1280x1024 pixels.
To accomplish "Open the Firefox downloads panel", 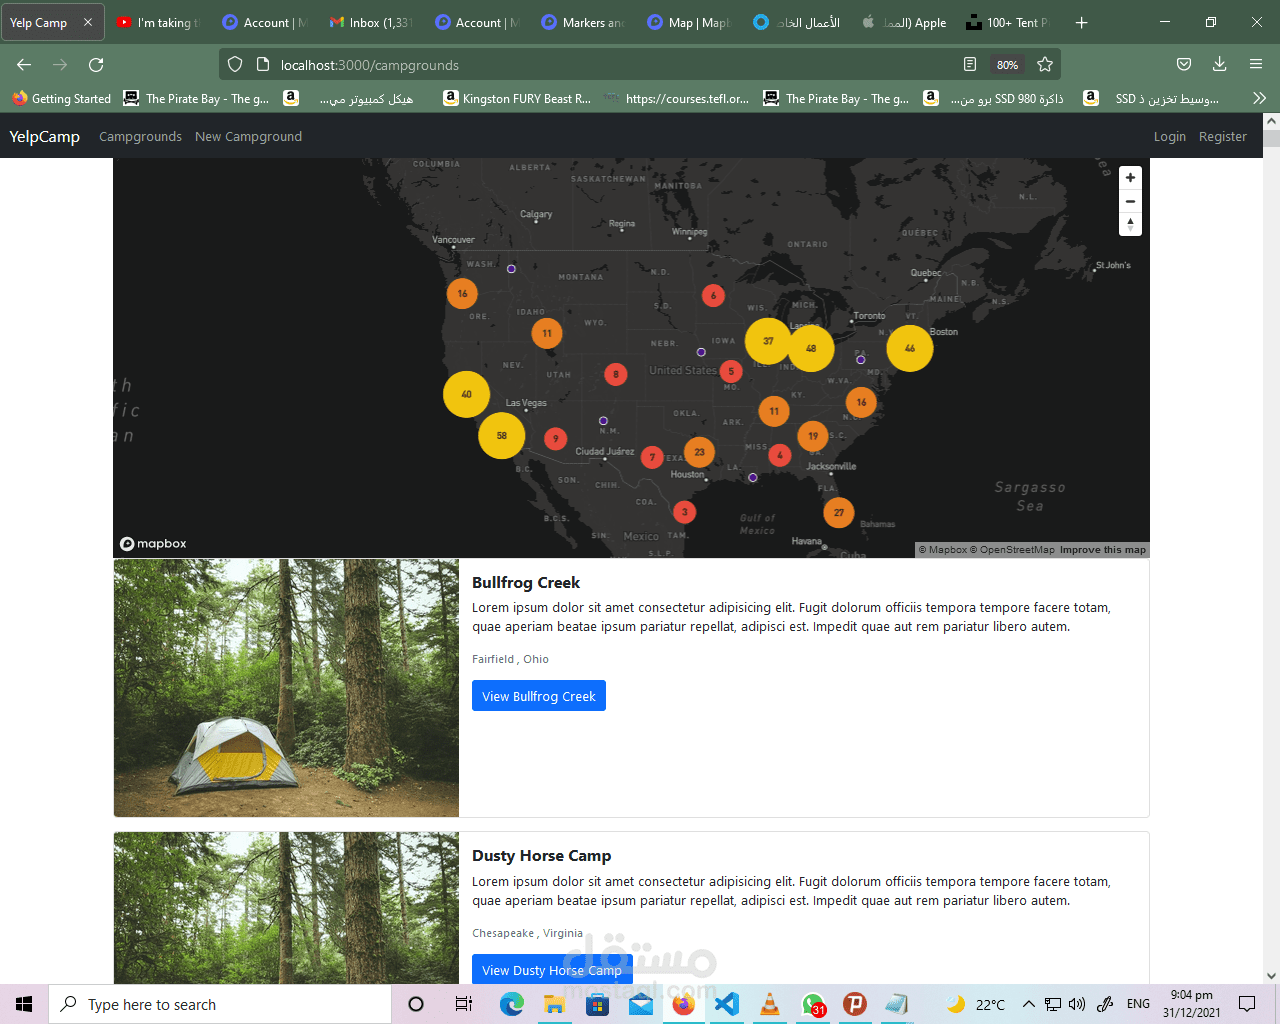I will [1219, 65].
